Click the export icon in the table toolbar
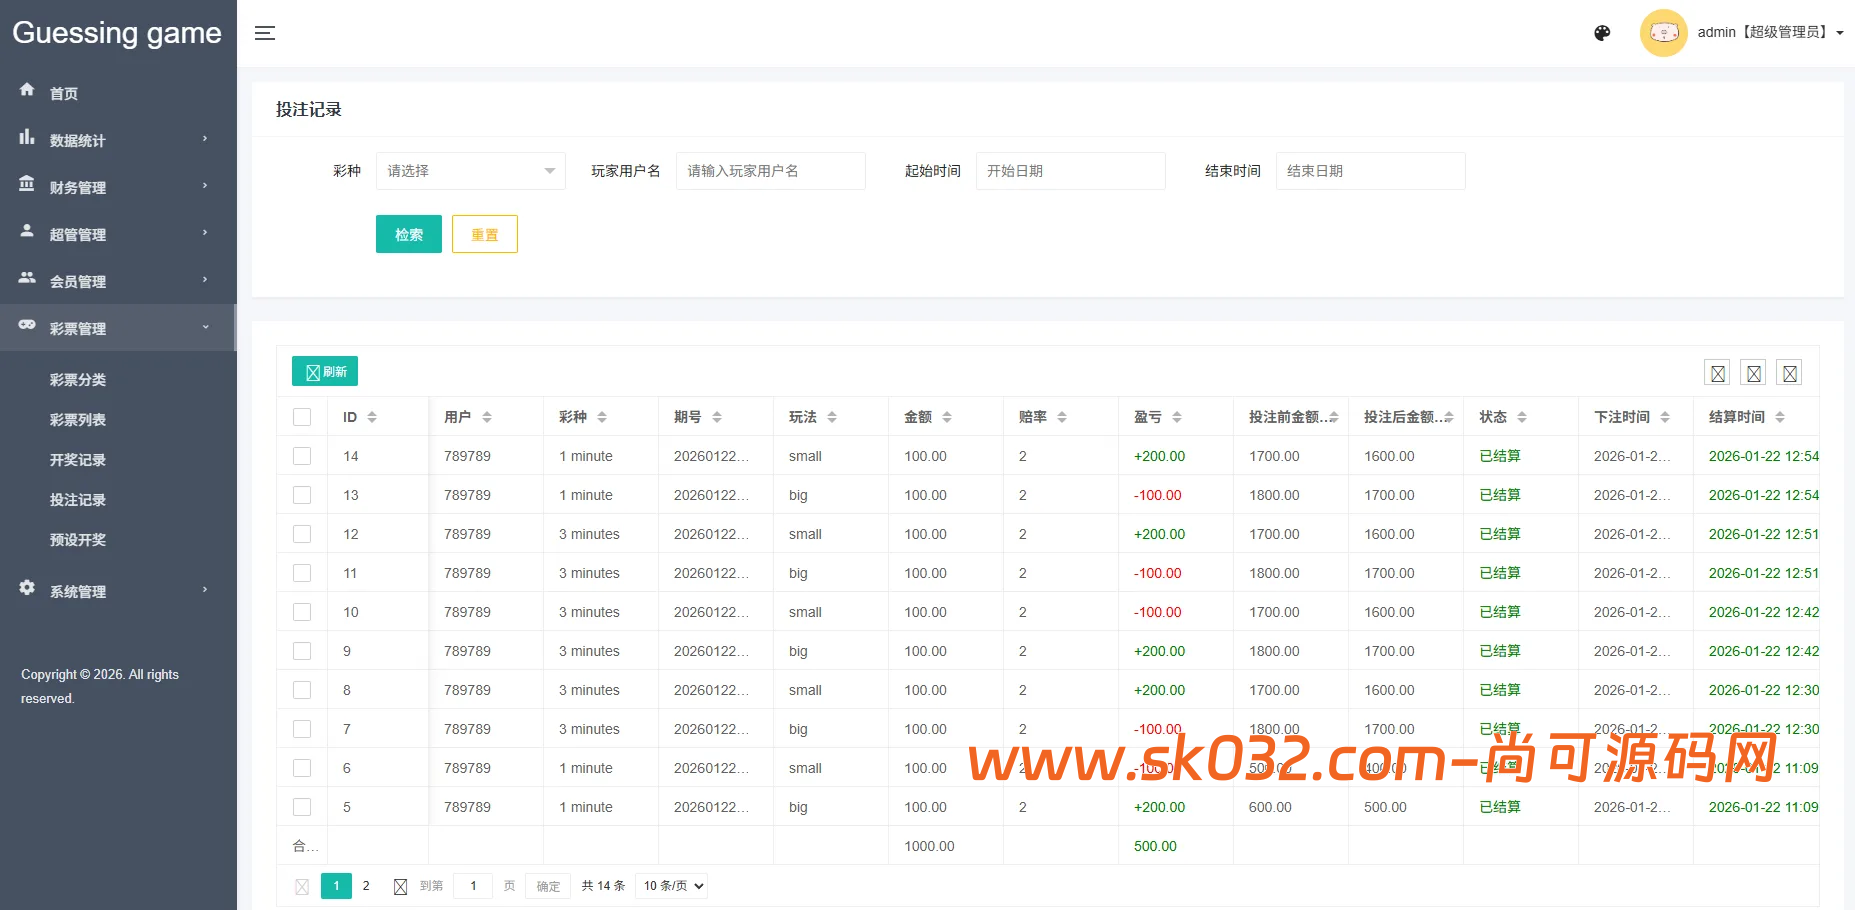Image resolution: width=1855 pixels, height=910 pixels. point(1753,371)
